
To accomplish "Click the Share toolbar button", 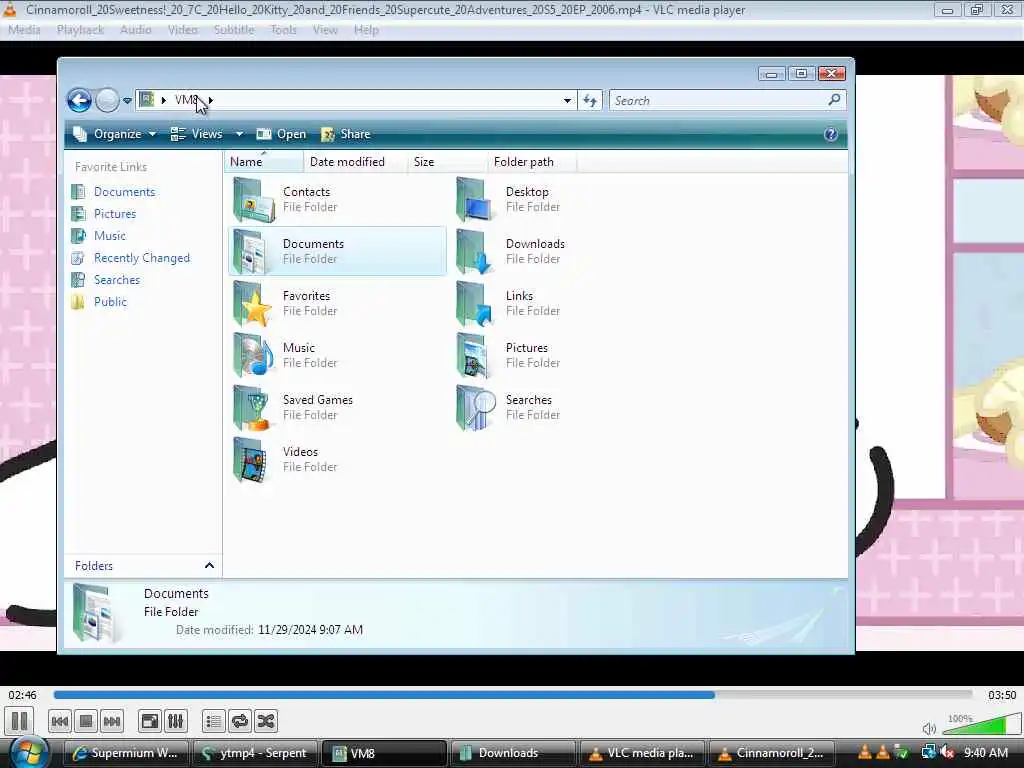I will (346, 134).
